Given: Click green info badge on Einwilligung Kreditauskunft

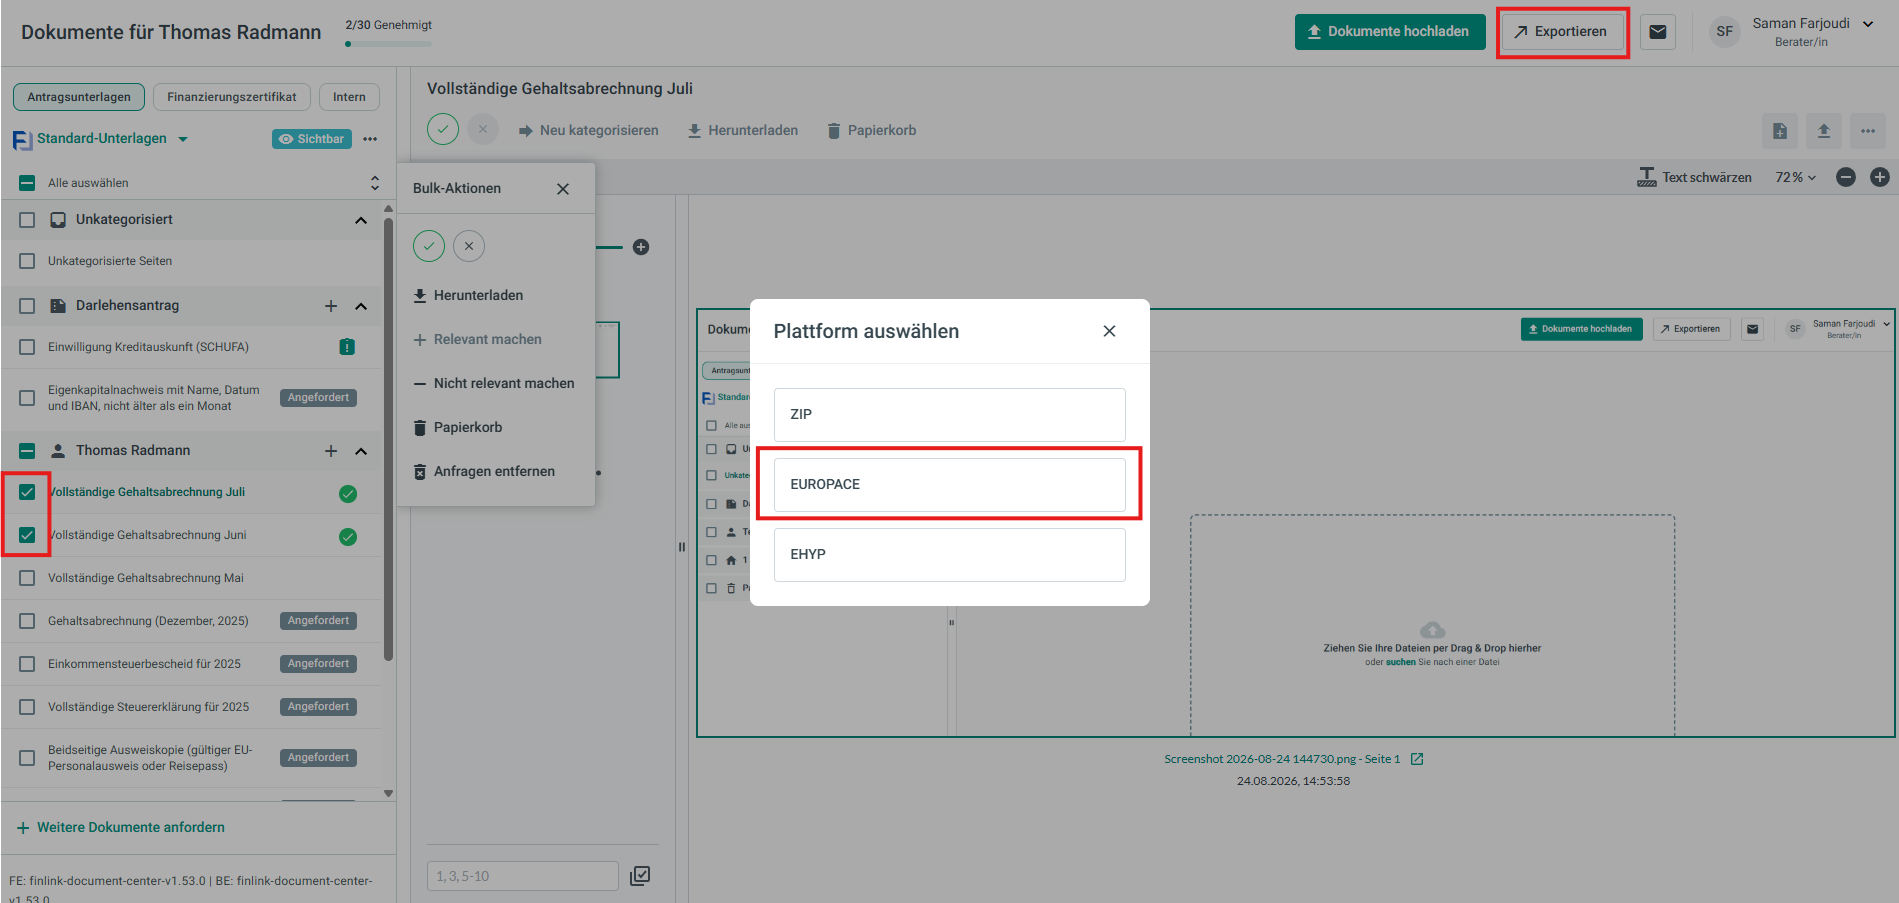Looking at the screenshot, I should pos(347,347).
